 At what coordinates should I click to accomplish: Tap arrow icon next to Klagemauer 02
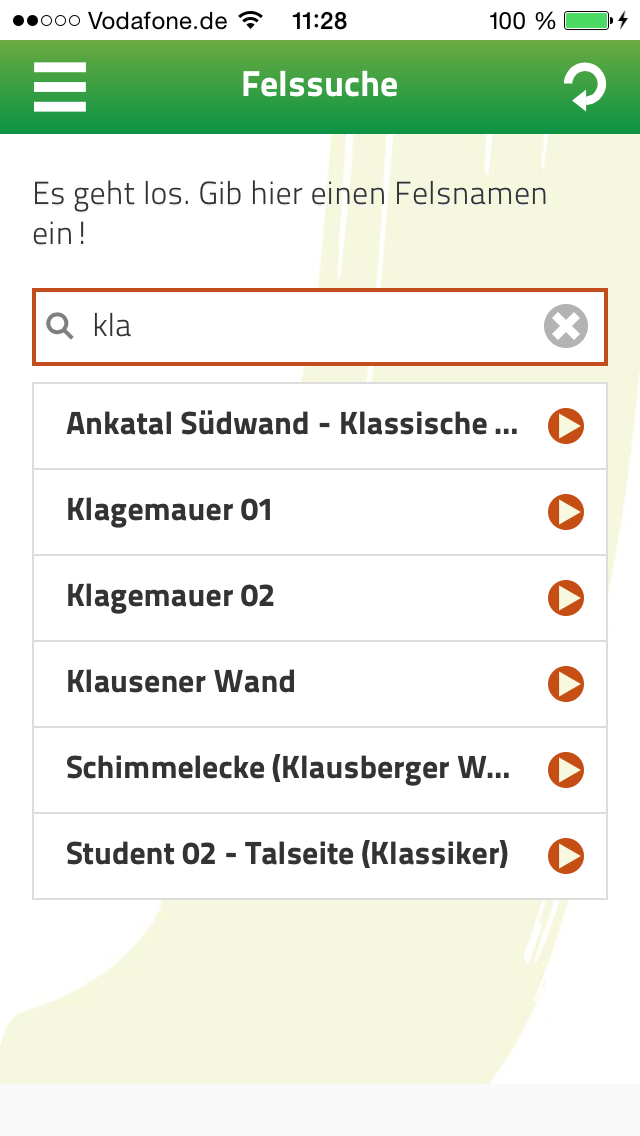[x=566, y=598]
